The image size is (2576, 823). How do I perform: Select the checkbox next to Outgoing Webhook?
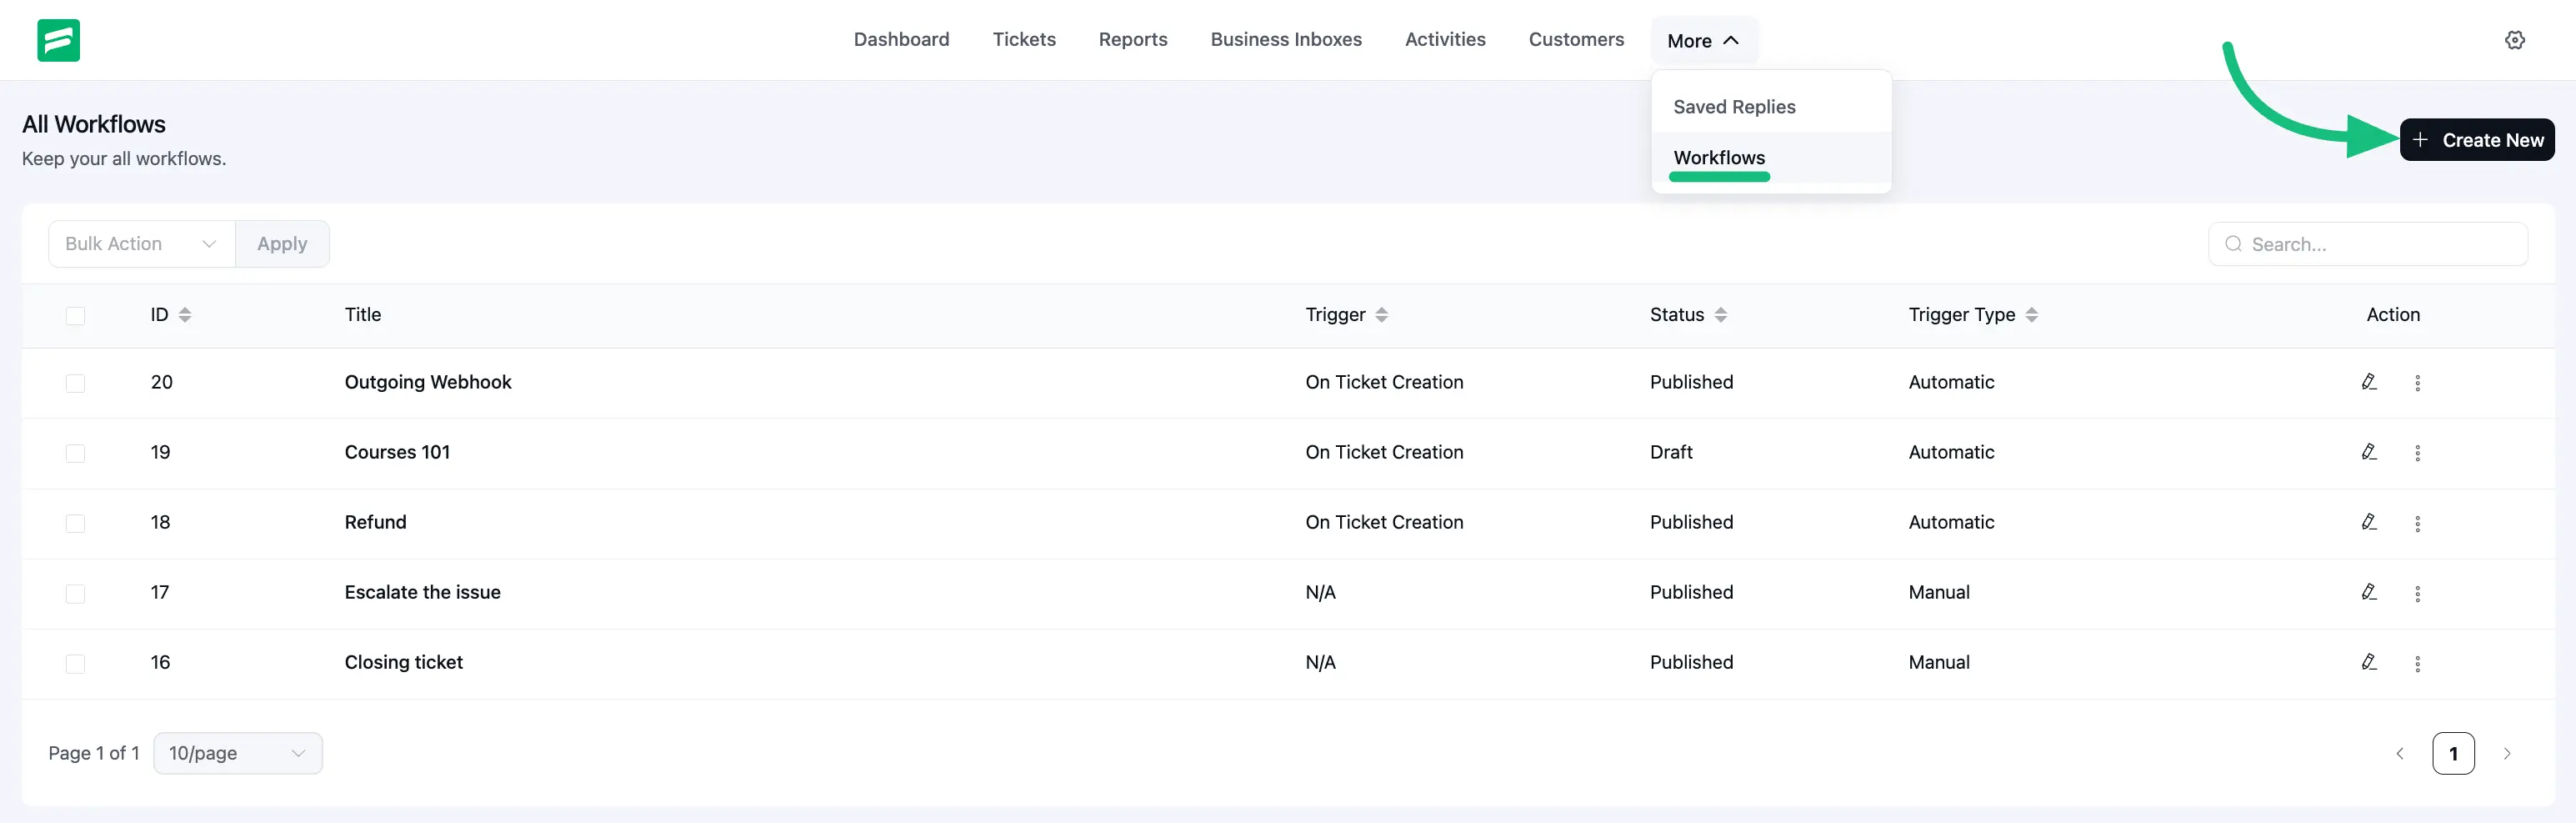pyautogui.click(x=76, y=383)
